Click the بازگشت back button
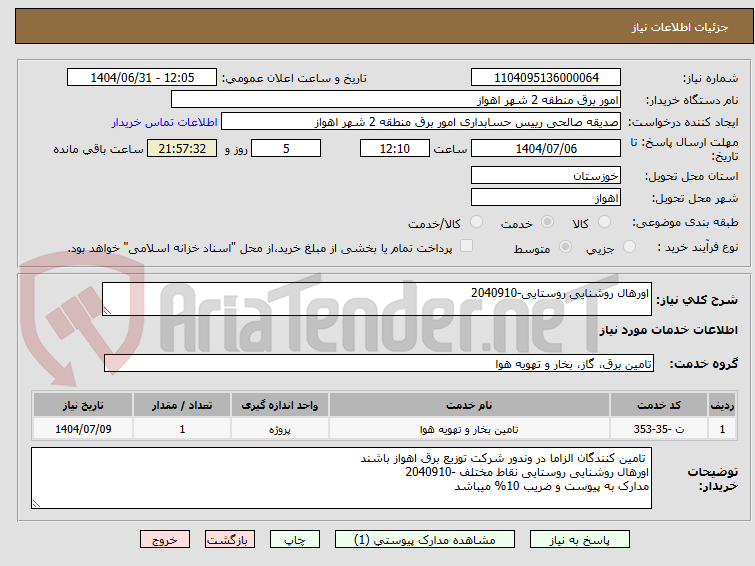755x566 pixels. pyautogui.click(x=230, y=540)
